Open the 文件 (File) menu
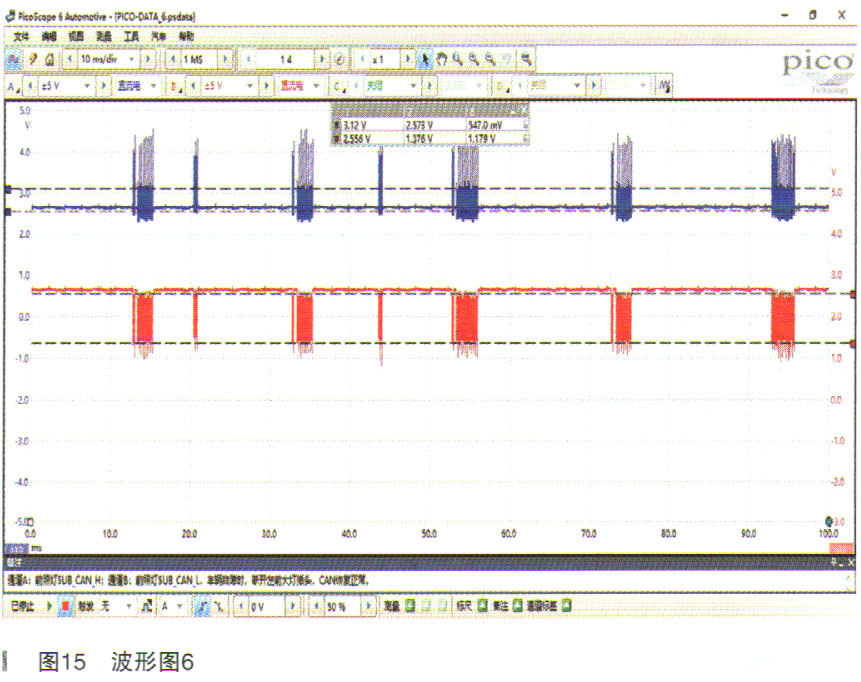861x682 pixels. (21, 37)
